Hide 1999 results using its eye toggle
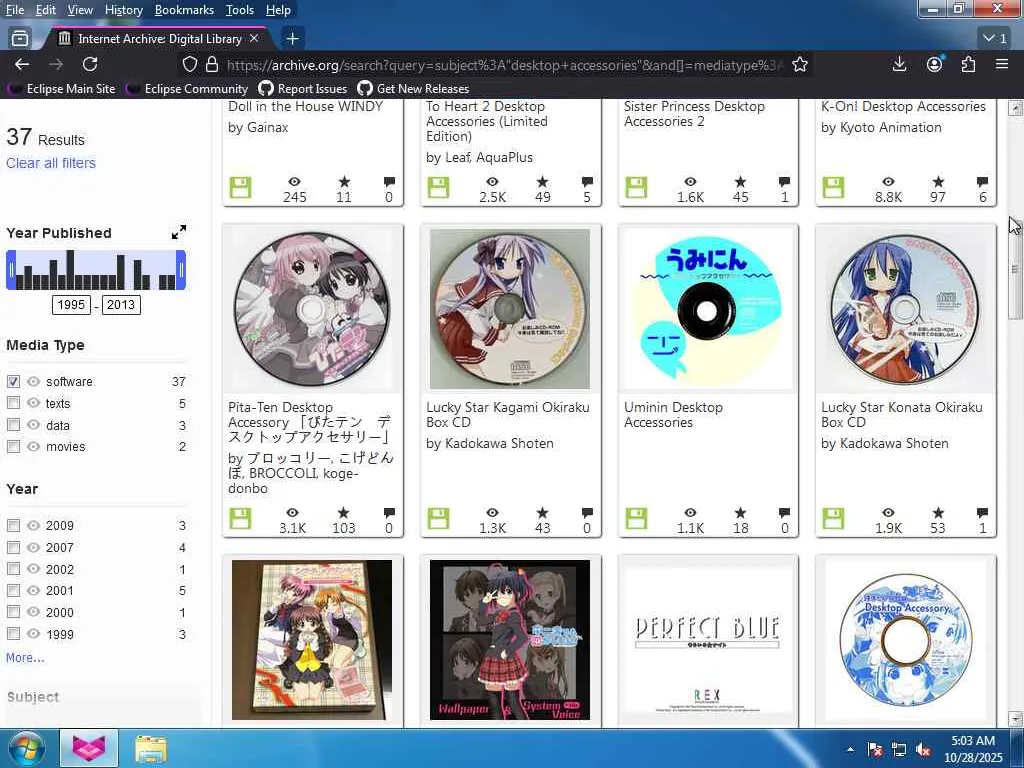1024x768 pixels. tap(33, 634)
